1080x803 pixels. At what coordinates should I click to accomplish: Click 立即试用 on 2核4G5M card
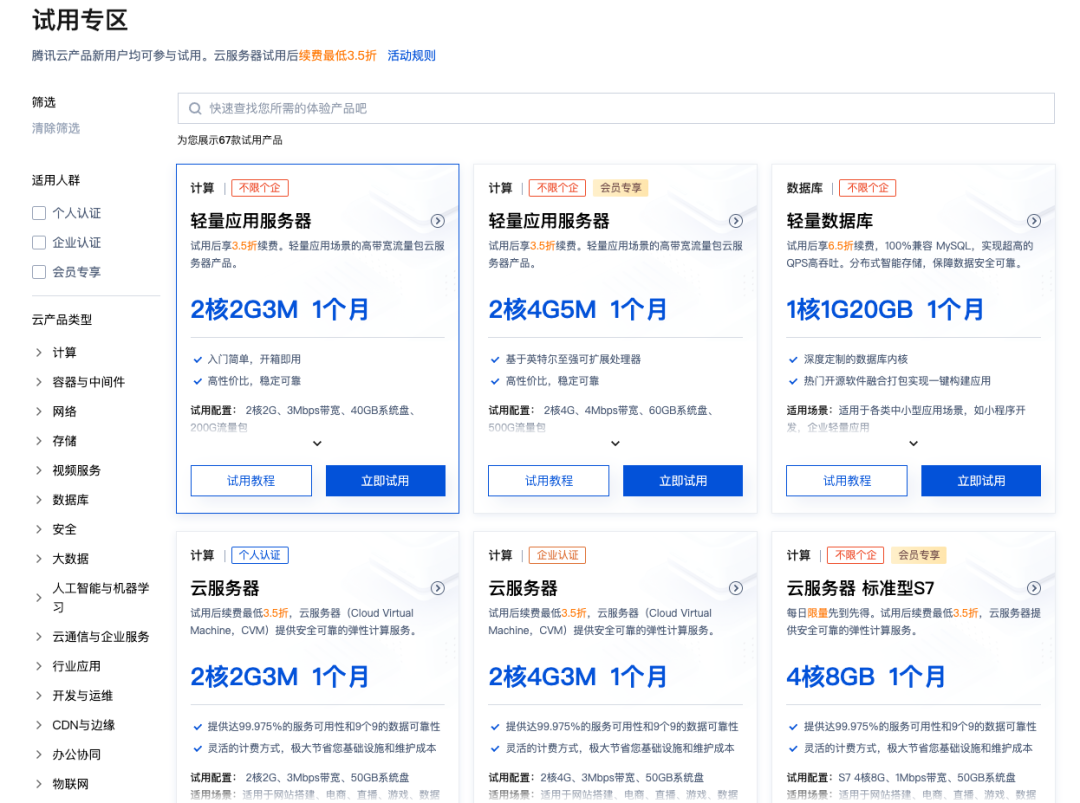tap(683, 481)
